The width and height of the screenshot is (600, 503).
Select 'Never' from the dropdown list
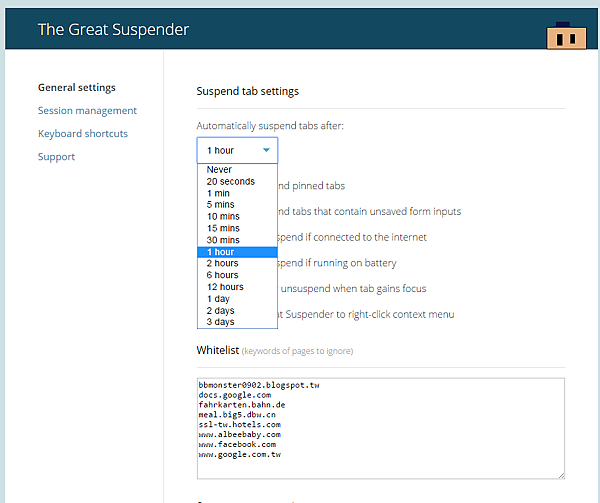click(219, 170)
